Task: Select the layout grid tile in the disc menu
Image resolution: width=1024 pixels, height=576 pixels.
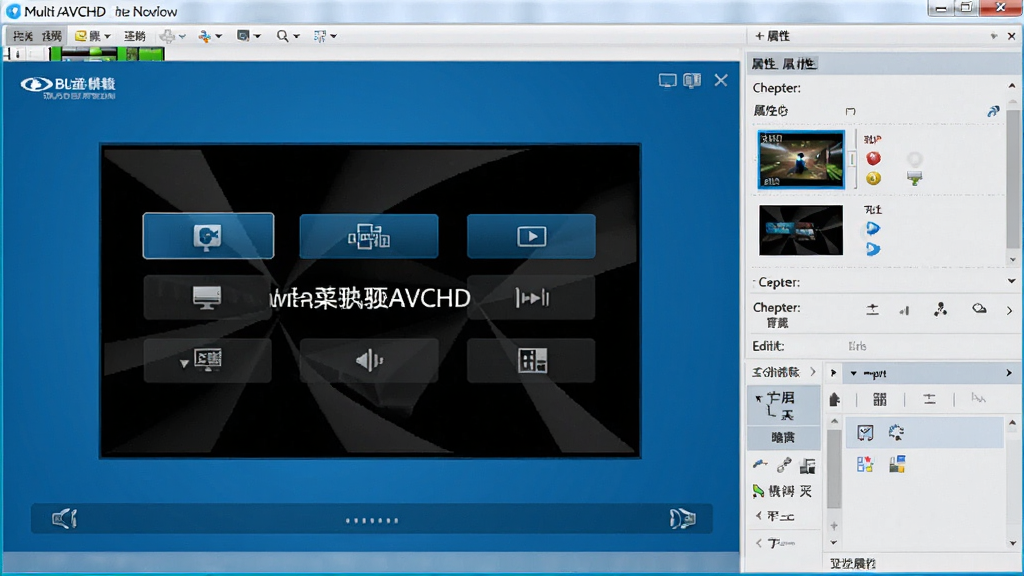Action: (x=531, y=360)
